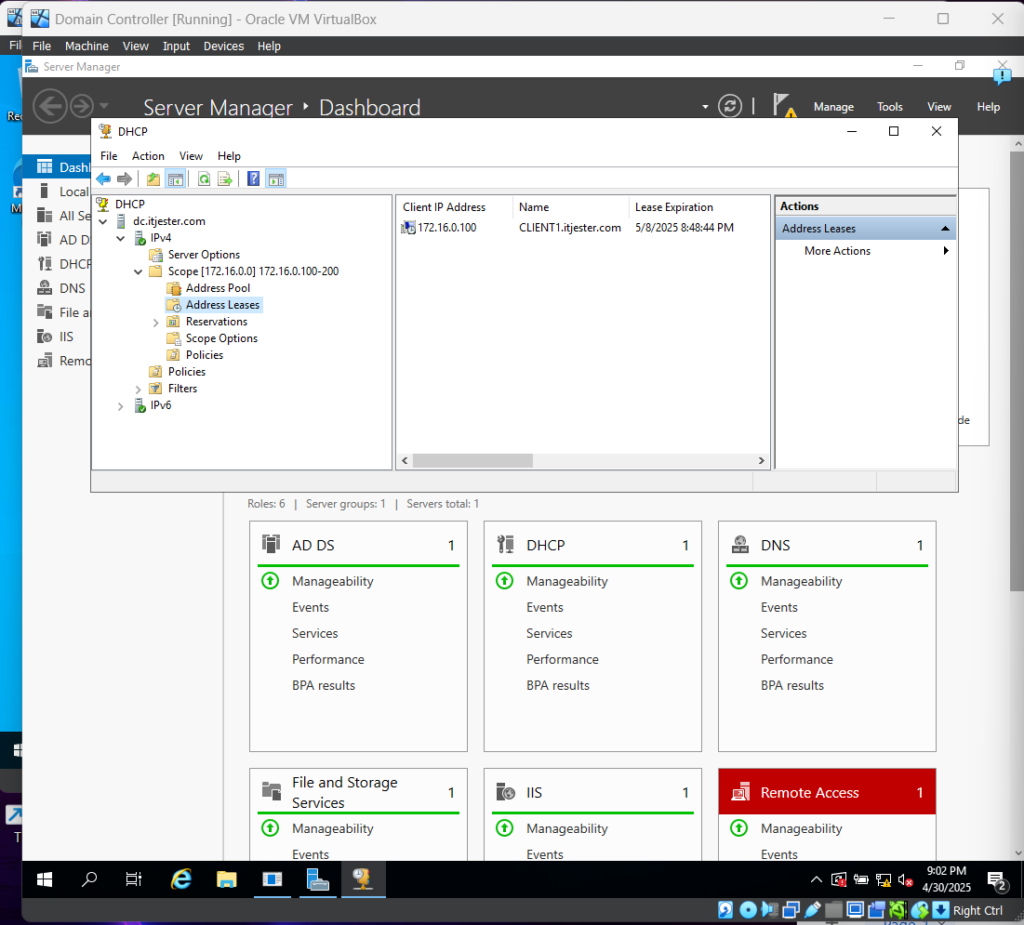Image resolution: width=1024 pixels, height=925 pixels.
Task: Click the lease list scroll right arrow
Action: [x=761, y=461]
